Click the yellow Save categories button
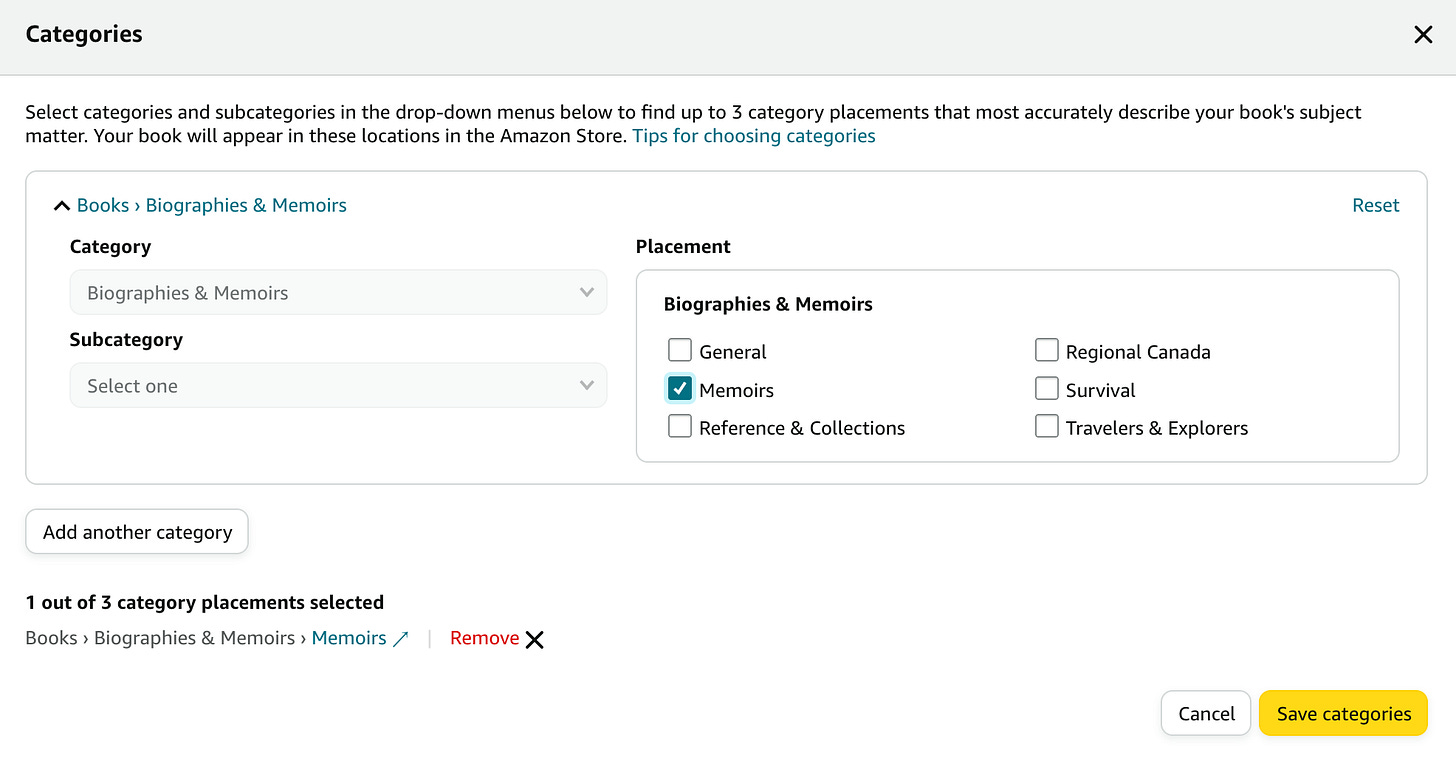The image size is (1456, 760). pyautogui.click(x=1343, y=714)
